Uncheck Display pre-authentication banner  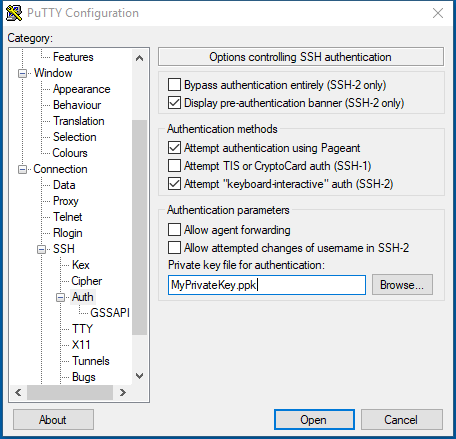coord(174,103)
